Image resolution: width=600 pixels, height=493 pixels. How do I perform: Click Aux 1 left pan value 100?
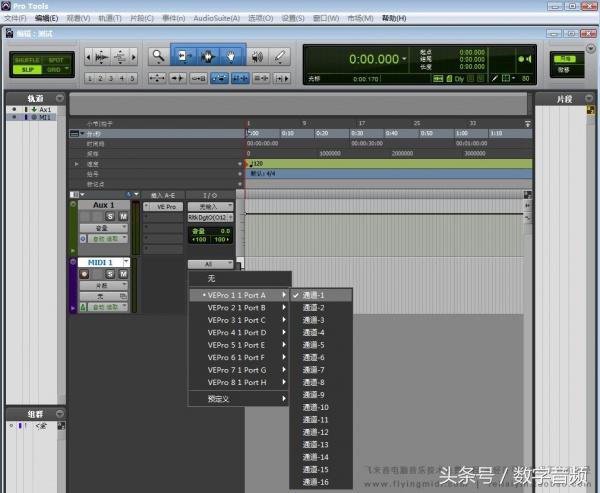coord(200,240)
